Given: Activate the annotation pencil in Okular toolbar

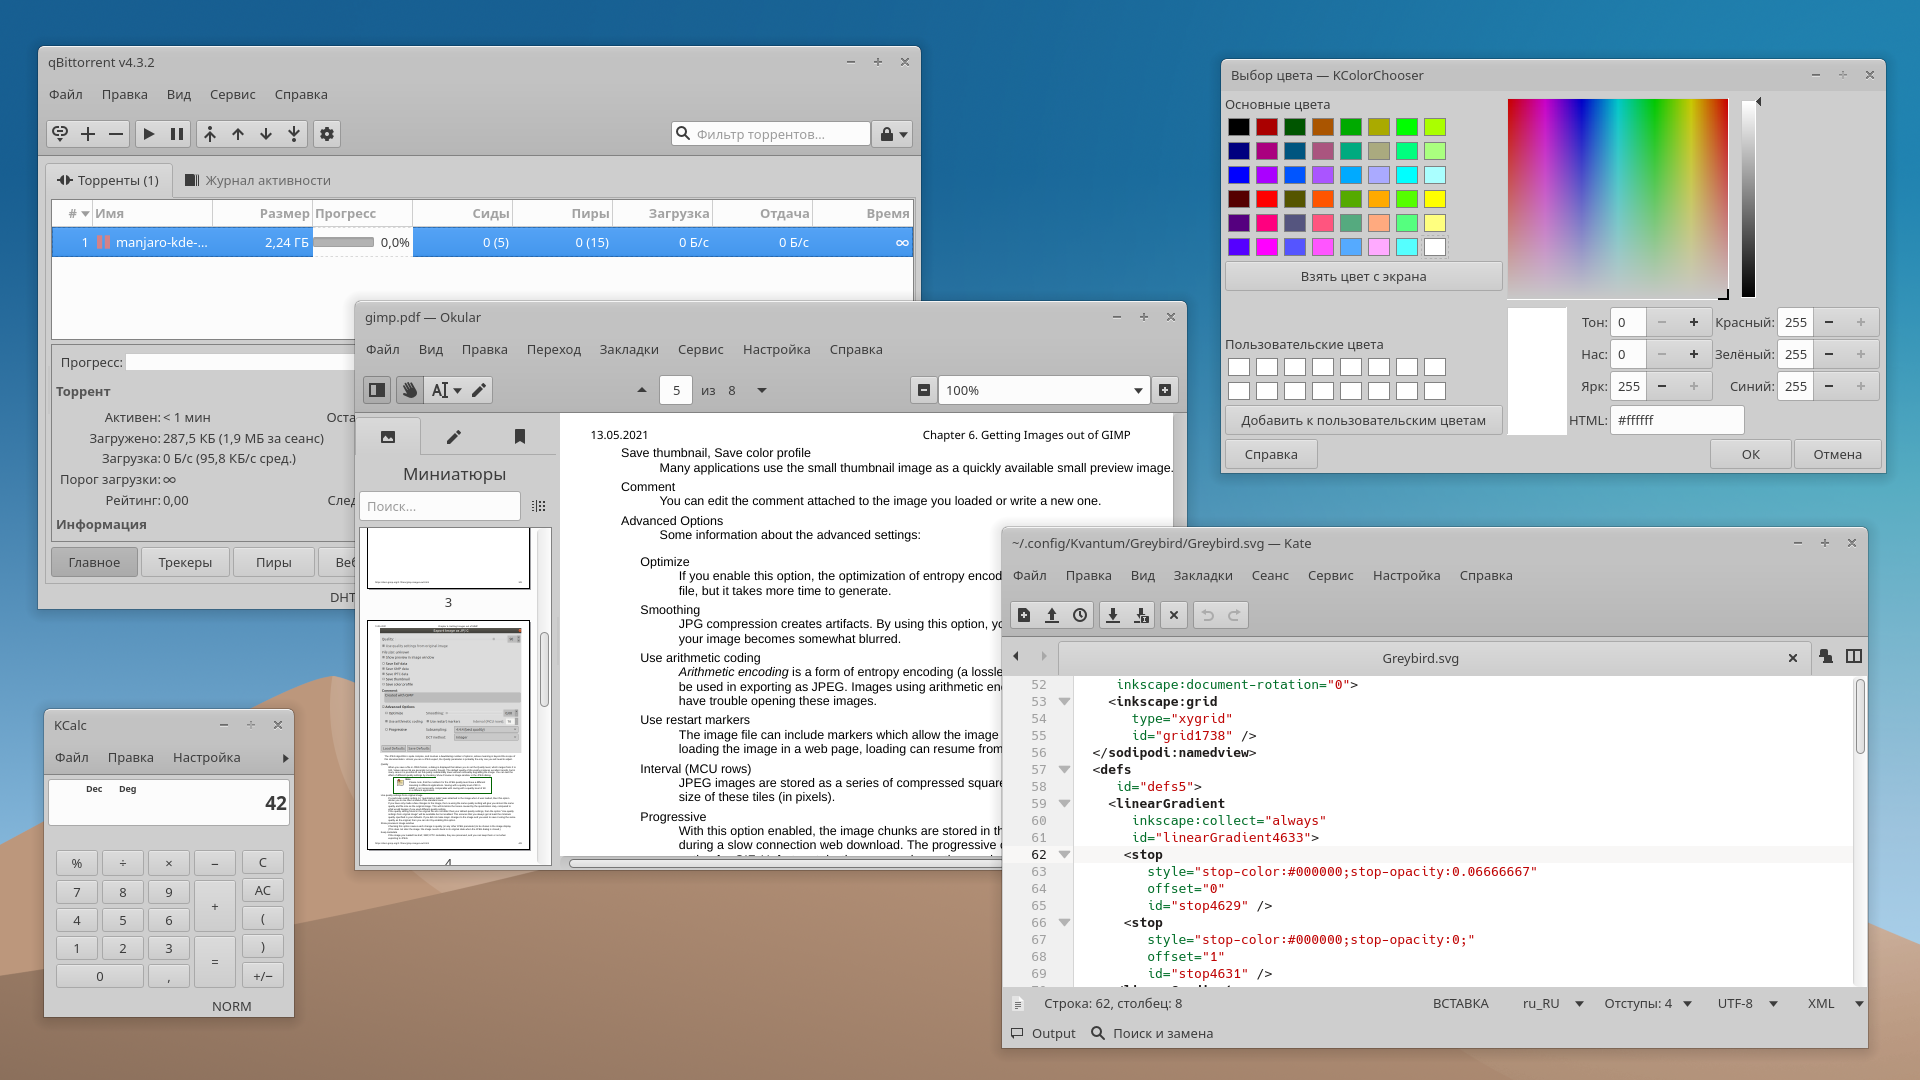Looking at the screenshot, I should [x=479, y=390].
